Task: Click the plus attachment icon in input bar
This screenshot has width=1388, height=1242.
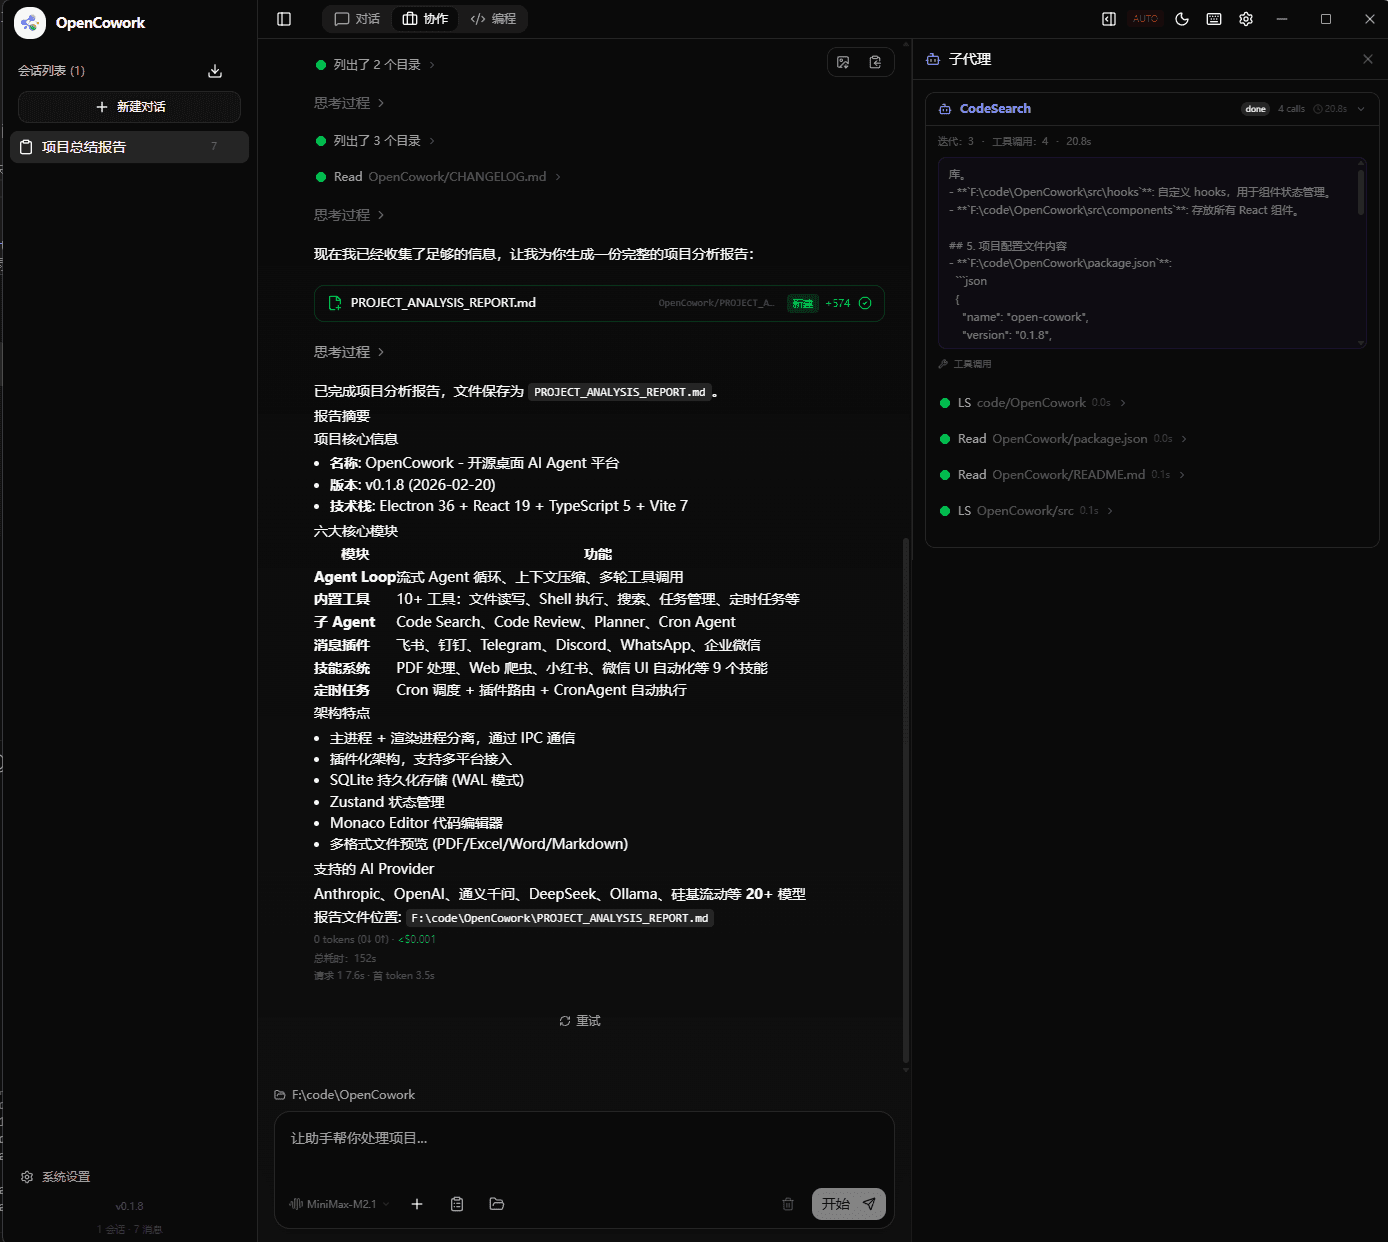Action: click(x=417, y=1204)
